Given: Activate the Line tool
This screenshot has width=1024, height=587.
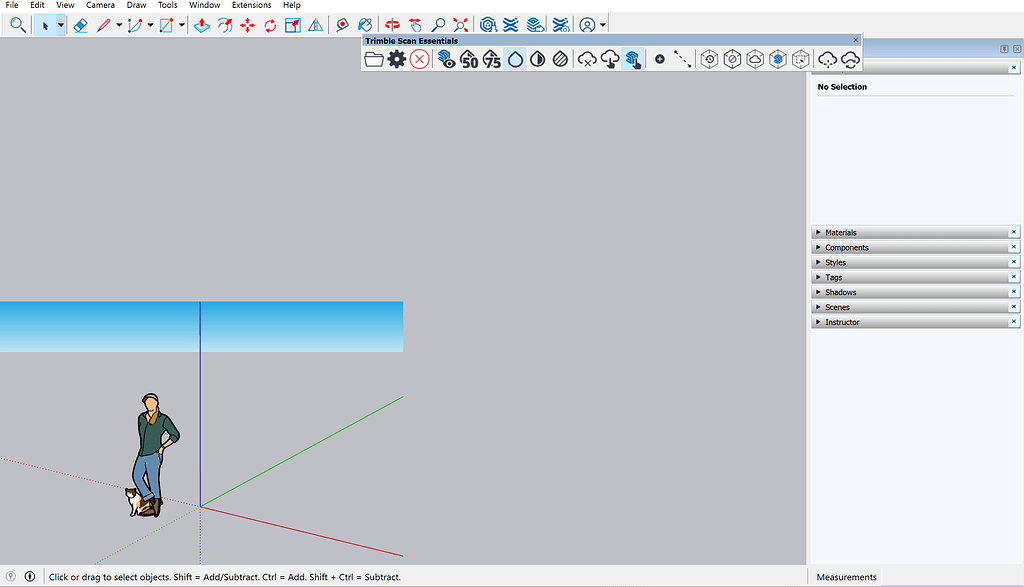Looking at the screenshot, I should pyautogui.click(x=103, y=24).
